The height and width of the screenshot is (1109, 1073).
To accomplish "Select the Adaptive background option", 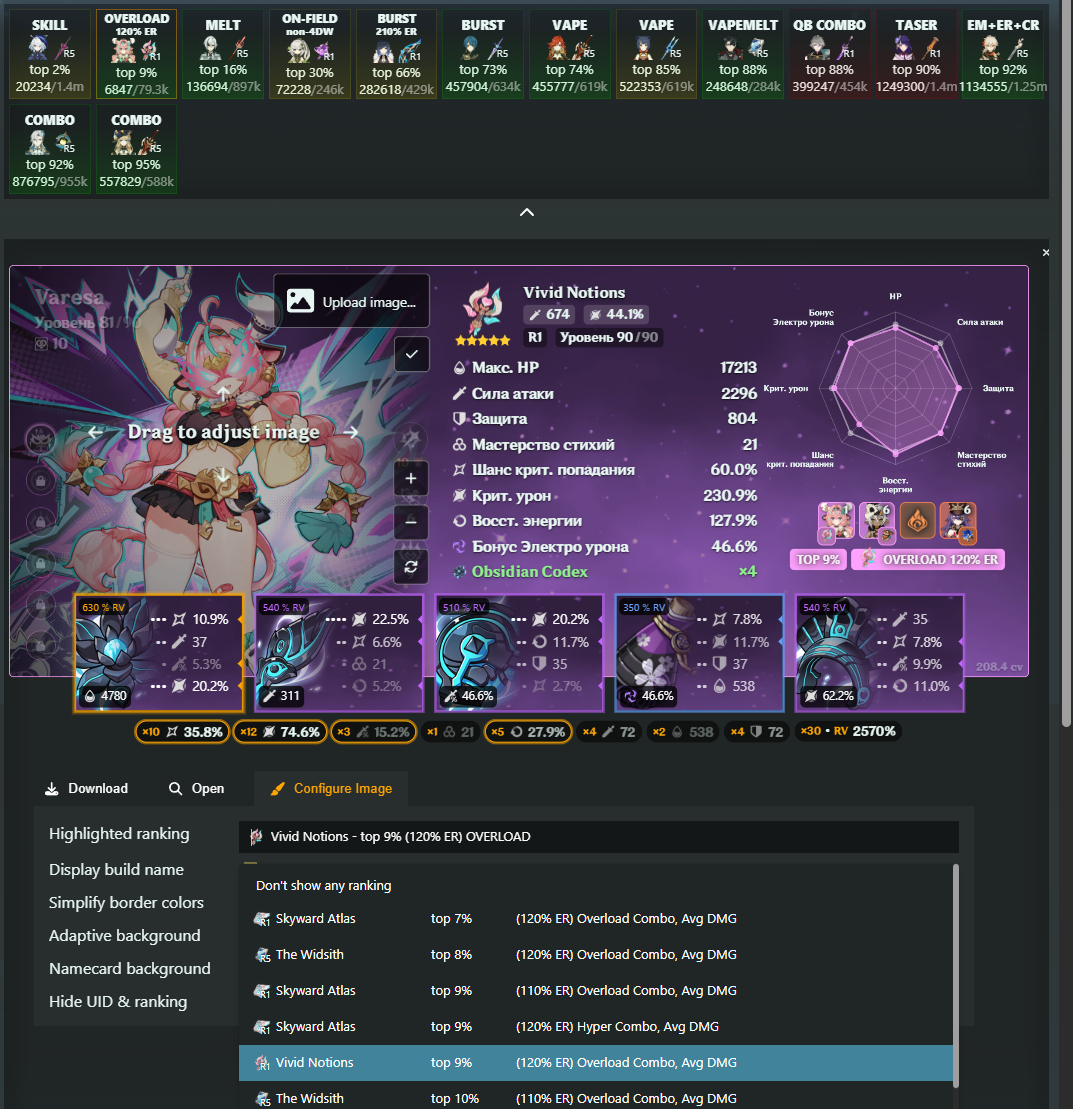I will [124, 936].
